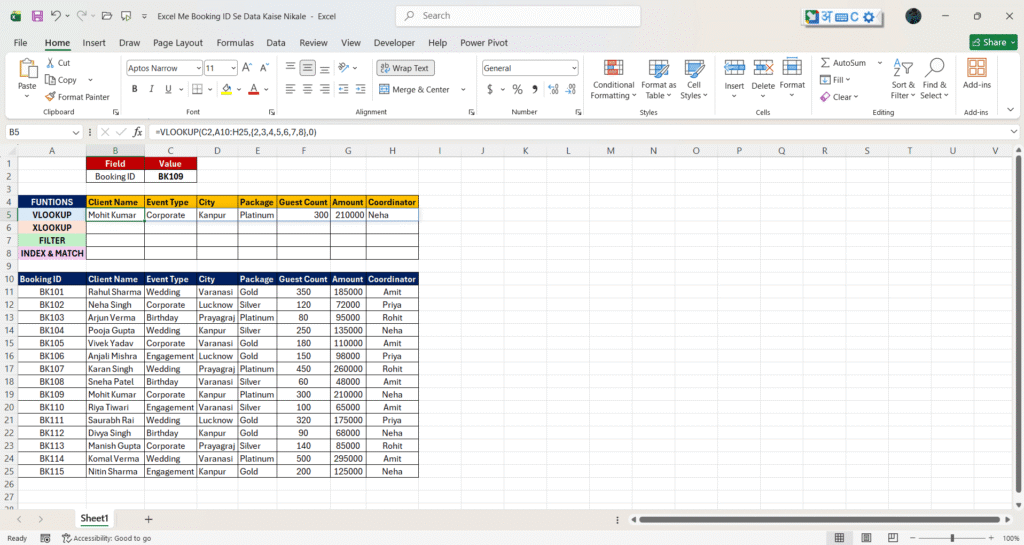Click the Align Left icon
The height and width of the screenshot is (545, 1024).
(x=291, y=89)
